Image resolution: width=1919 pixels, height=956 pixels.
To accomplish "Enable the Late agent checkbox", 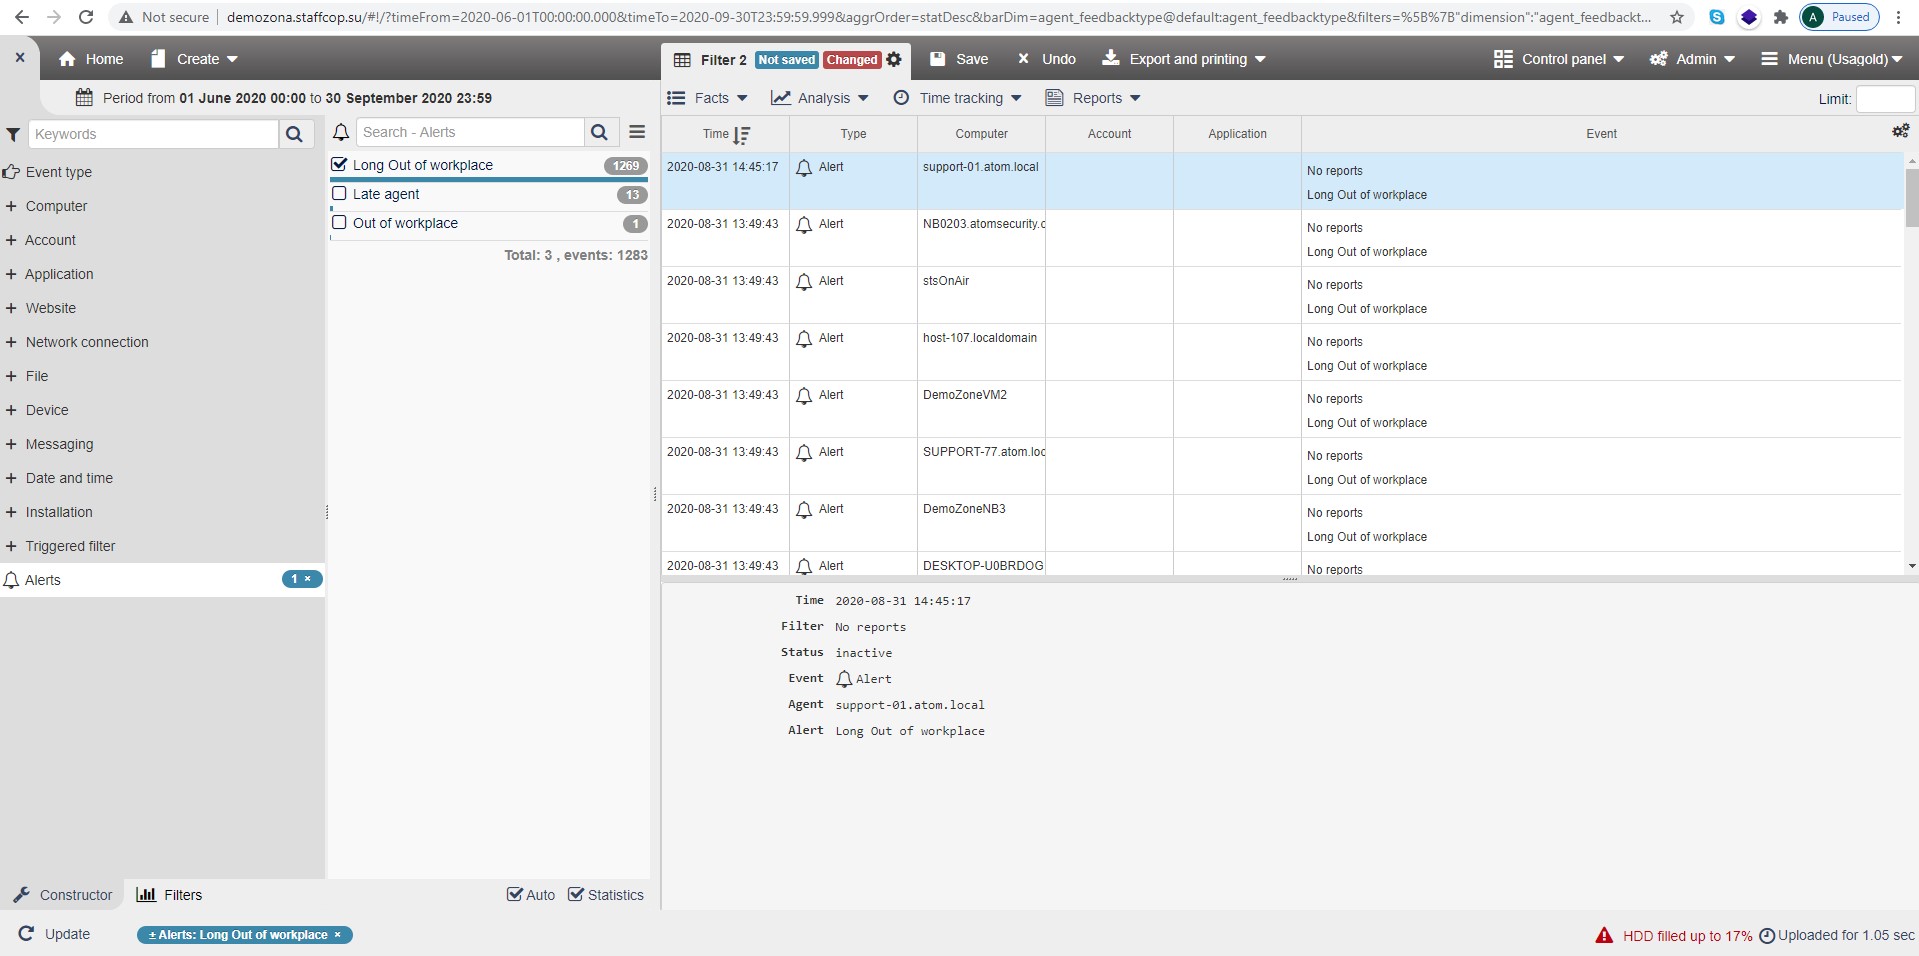I will [340, 194].
